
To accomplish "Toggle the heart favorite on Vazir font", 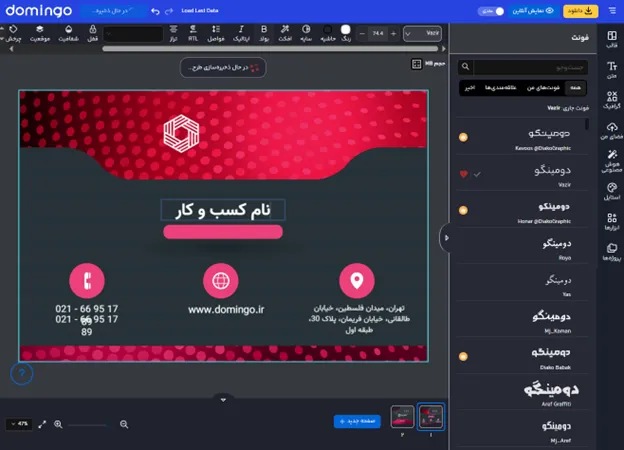I will (x=463, y=174).
